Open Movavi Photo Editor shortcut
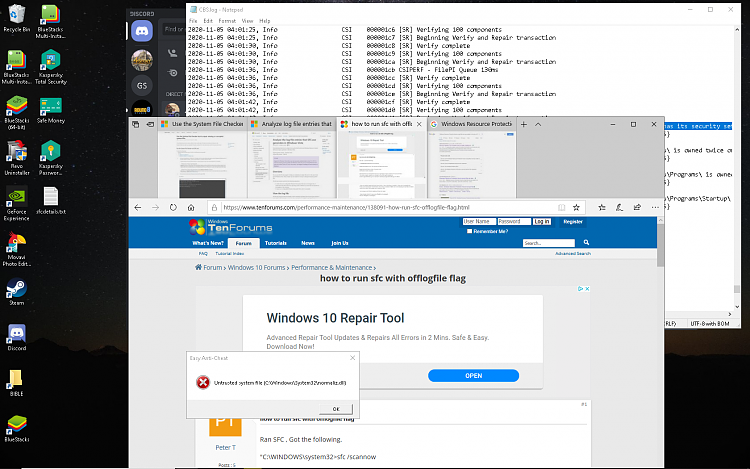 (x=17, y=249)
